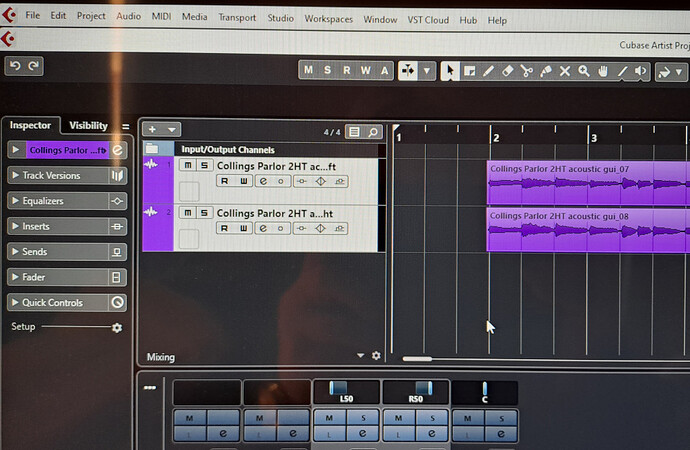Switch to the Visibility tab
The height and width of the screenshot is (450, 690).
[88, 126]
